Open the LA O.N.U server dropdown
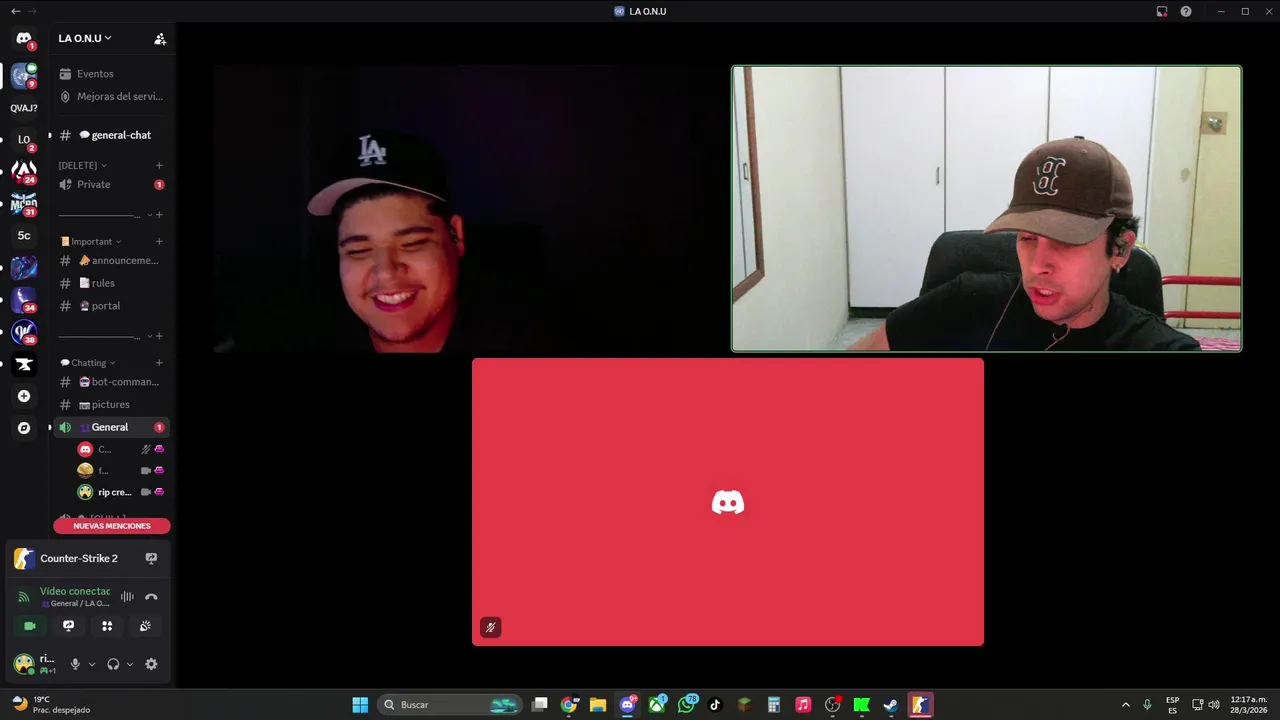The height and width of the screenshot is (720, 1280). point(85,38)
